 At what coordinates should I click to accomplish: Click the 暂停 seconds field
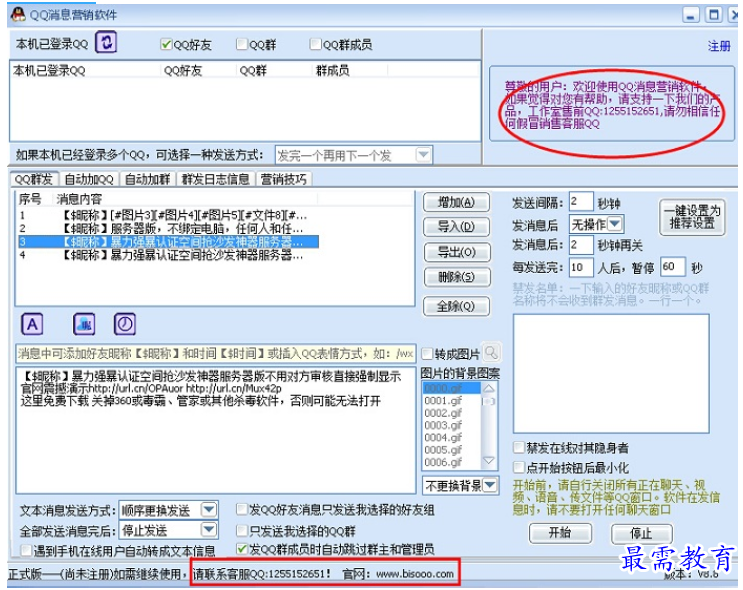point(672,266)
